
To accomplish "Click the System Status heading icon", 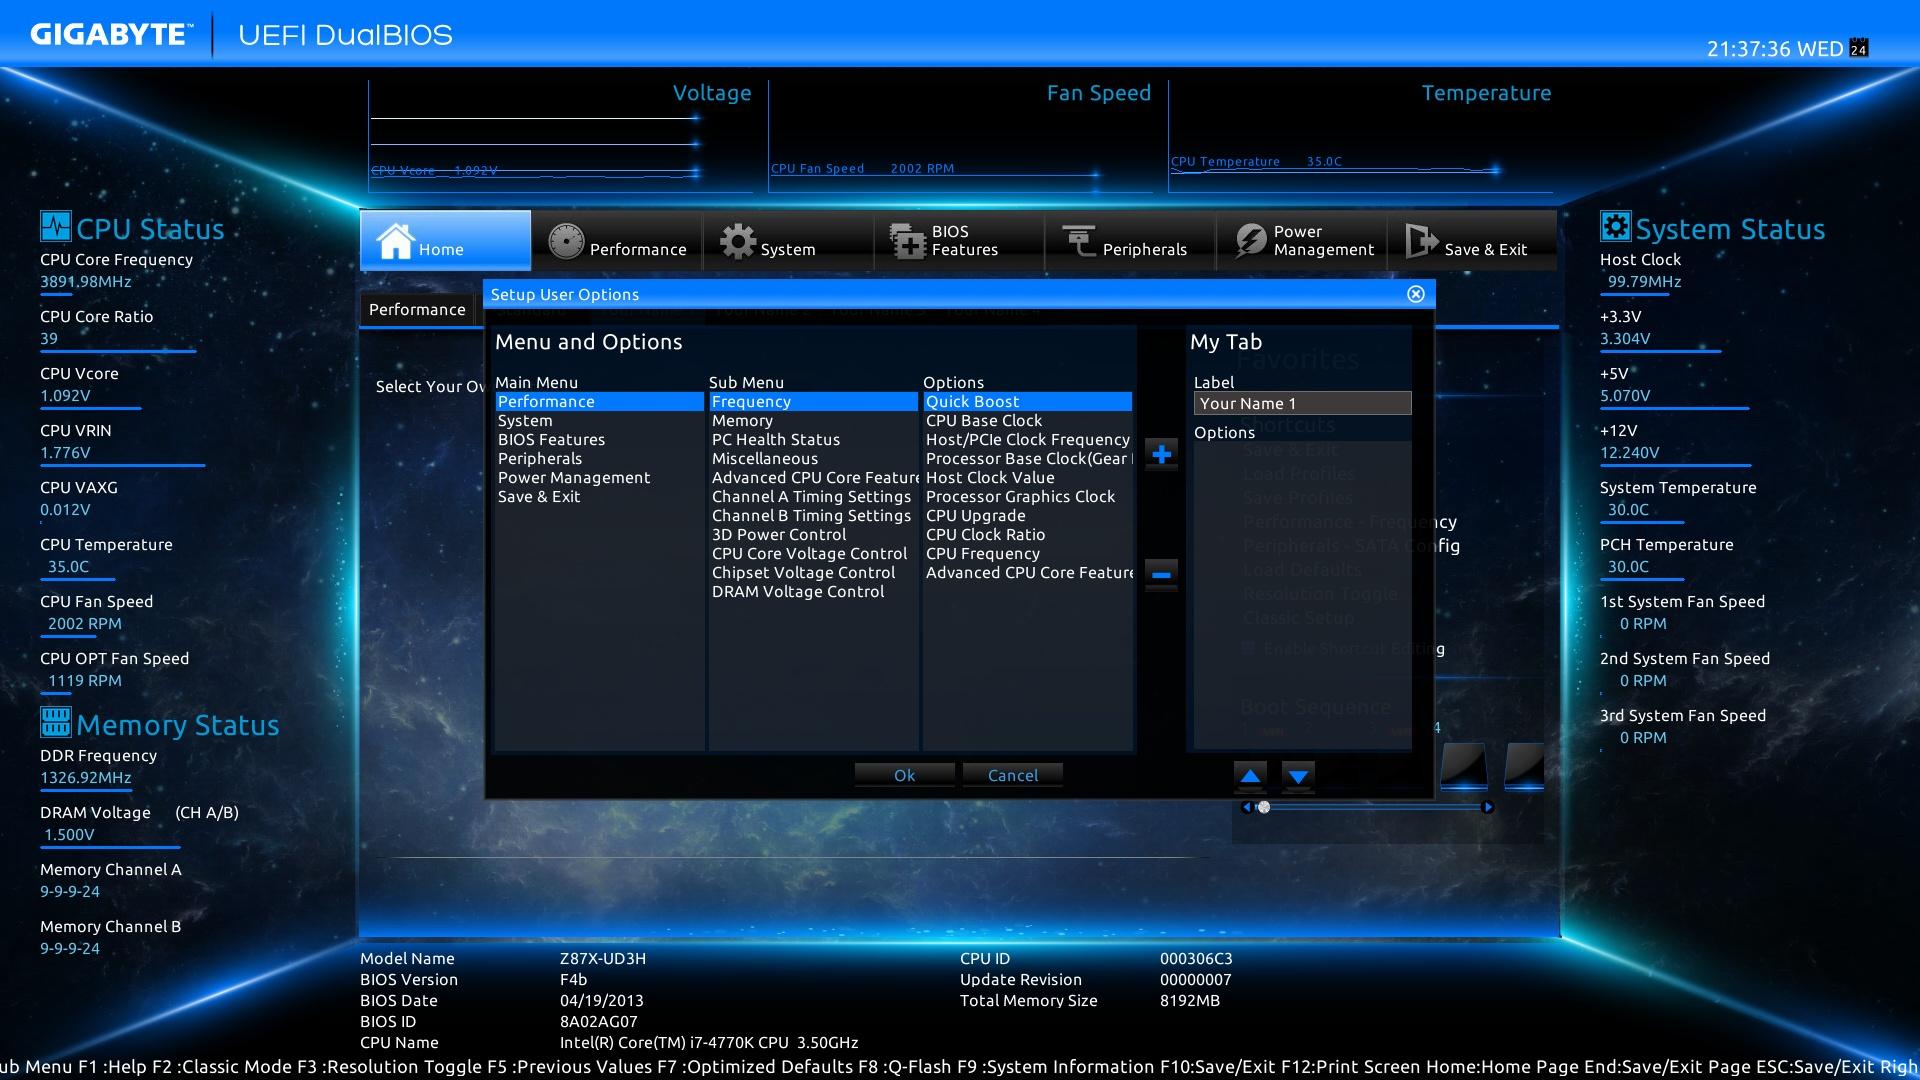I will coord(1615,227).
